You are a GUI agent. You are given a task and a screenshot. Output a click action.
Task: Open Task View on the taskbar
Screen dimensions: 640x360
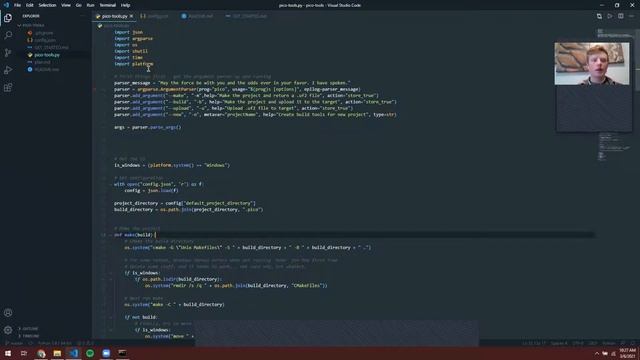[x=24, y=353]
